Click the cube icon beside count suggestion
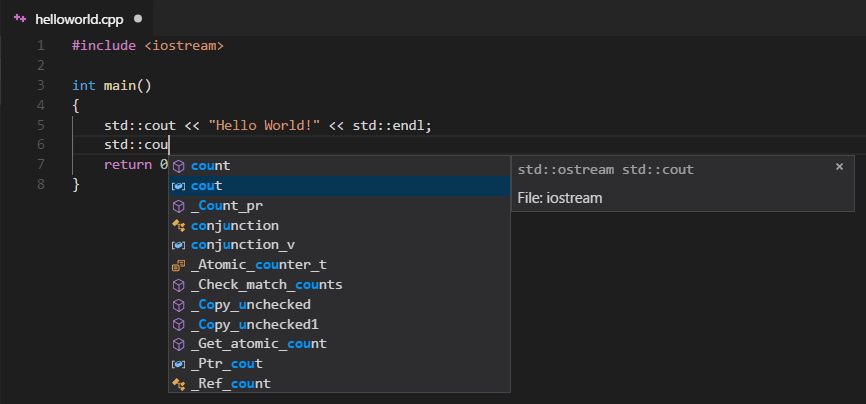This screenshot has height=404, width=866. click(179, 166)
